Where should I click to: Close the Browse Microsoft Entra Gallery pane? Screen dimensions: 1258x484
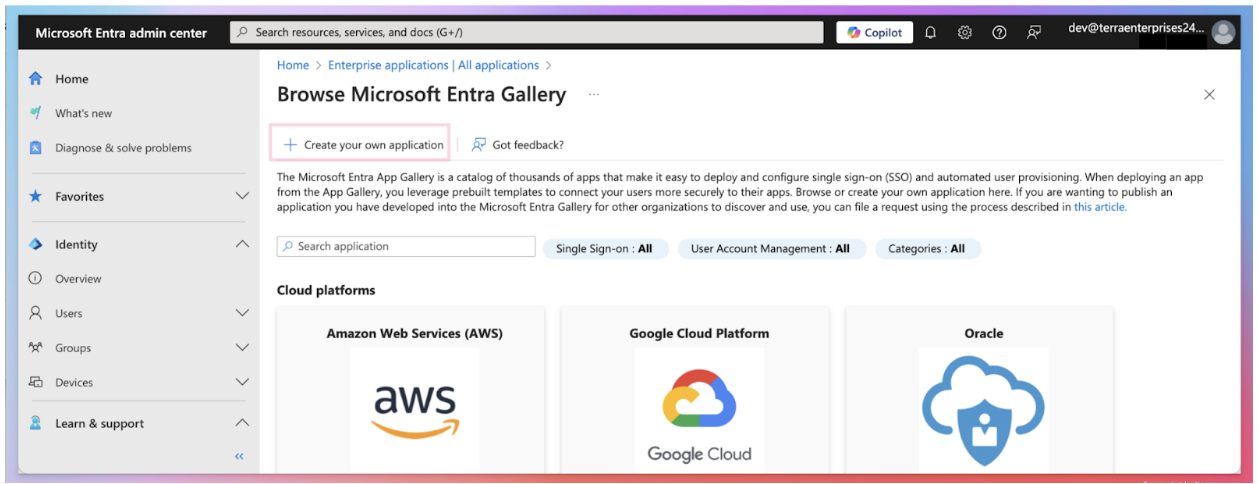[1209, 95]
